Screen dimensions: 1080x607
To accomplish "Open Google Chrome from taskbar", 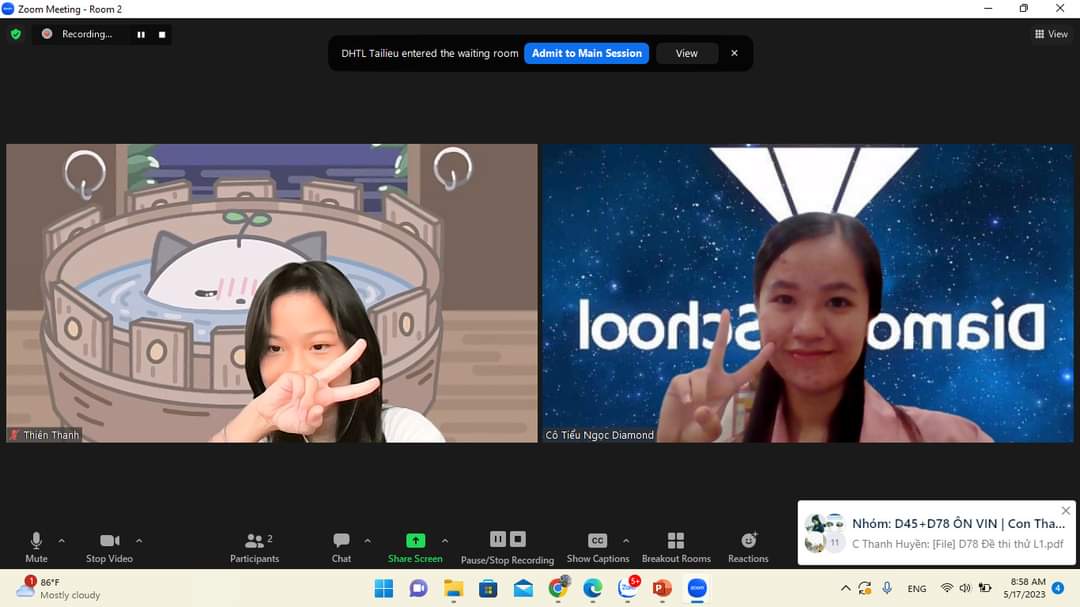I will coord(558,588).
